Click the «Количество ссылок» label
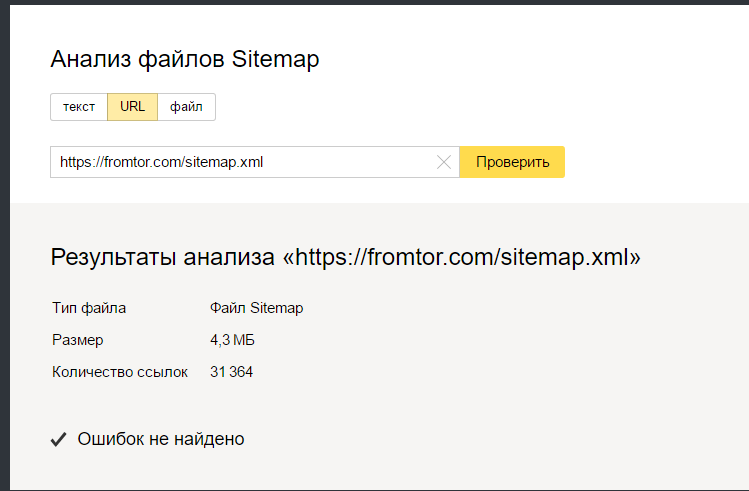749x491 pixels. coord(120,372)
